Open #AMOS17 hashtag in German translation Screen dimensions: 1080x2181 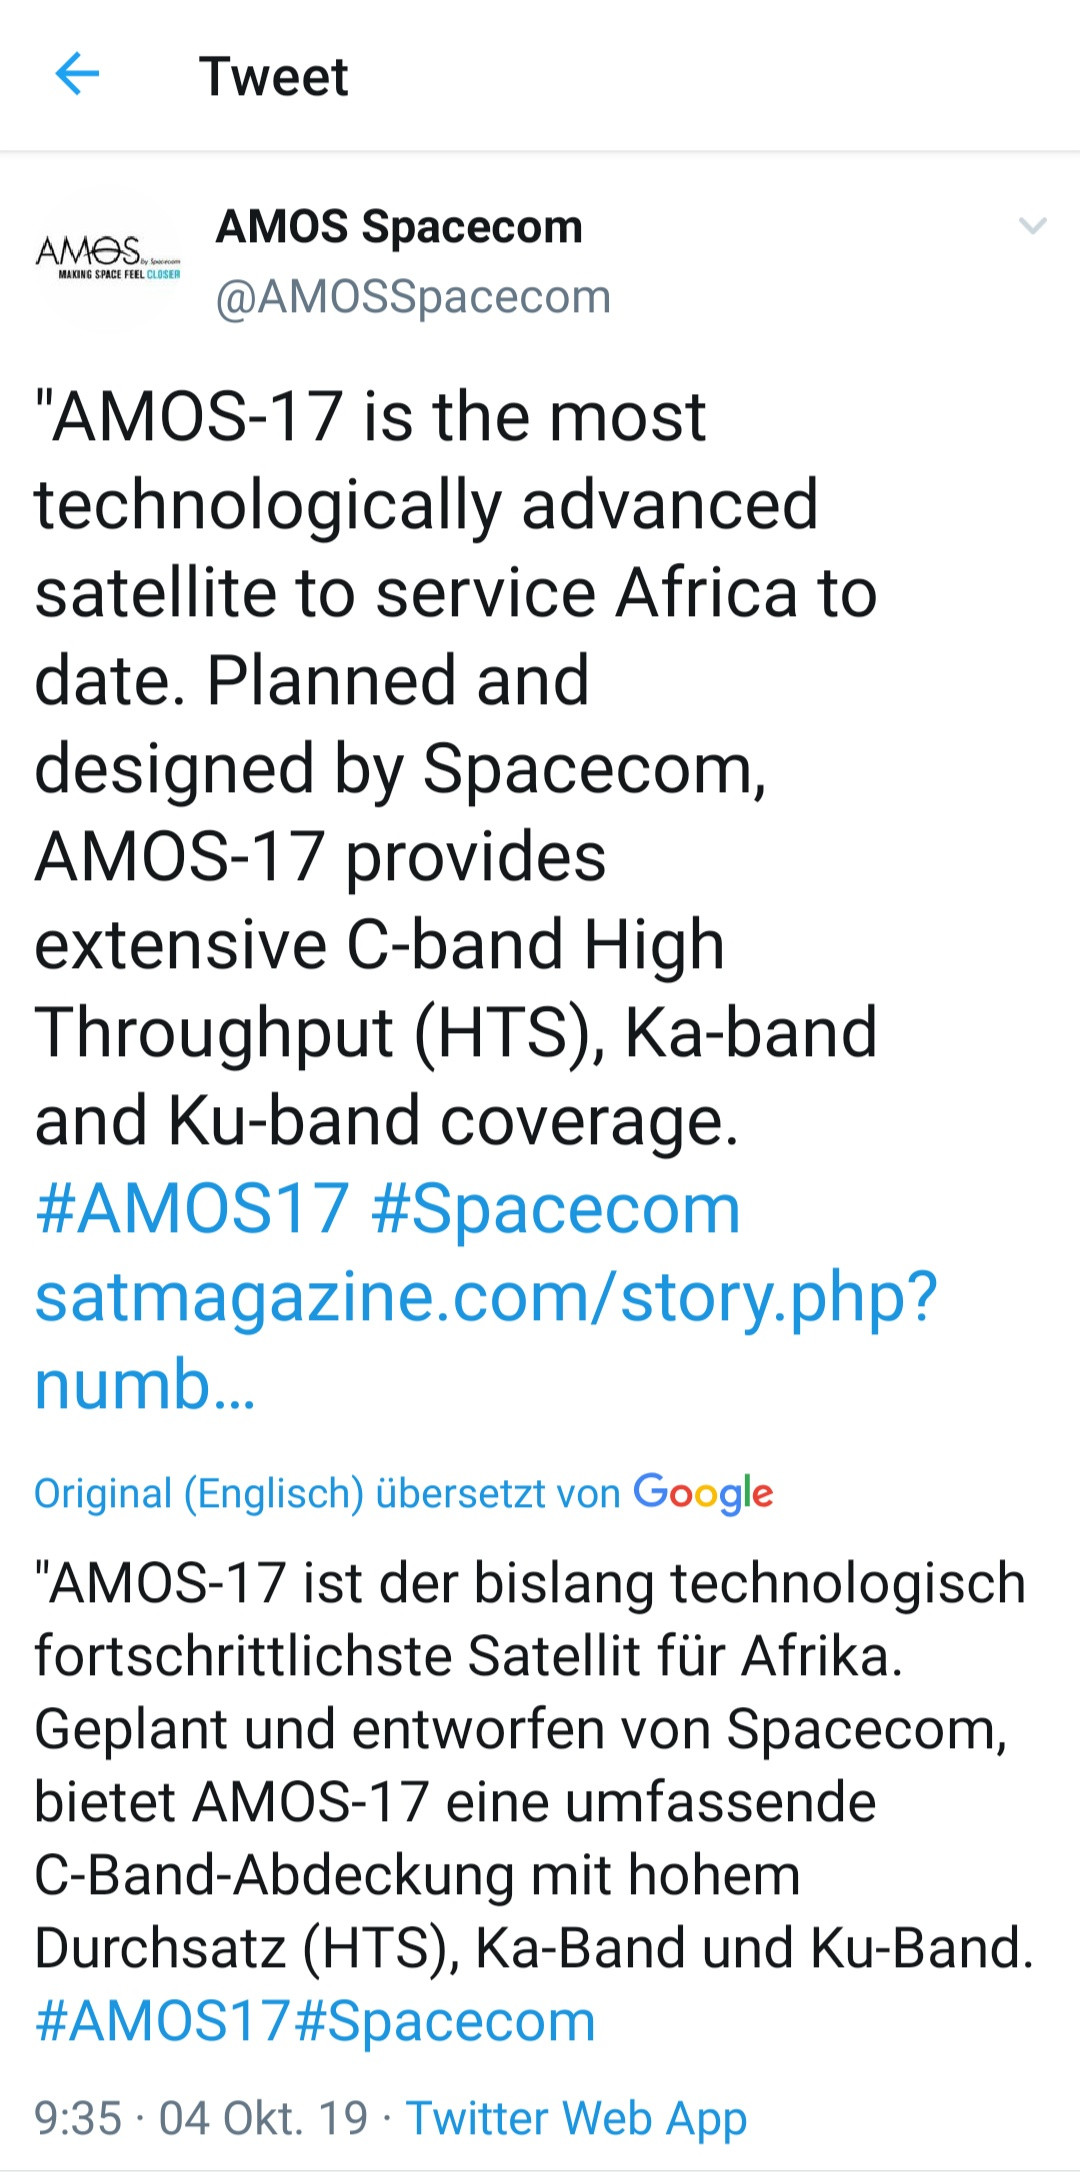162,2021
